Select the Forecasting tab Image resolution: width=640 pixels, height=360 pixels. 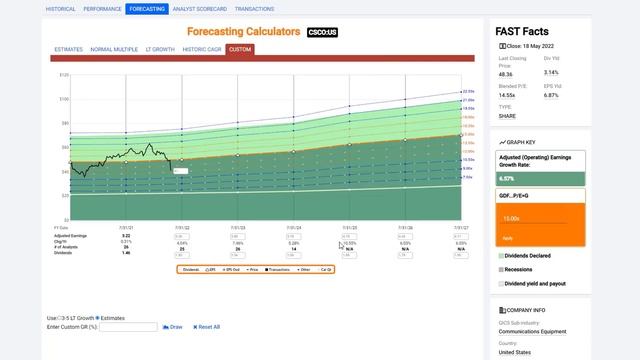coord(147,9)
